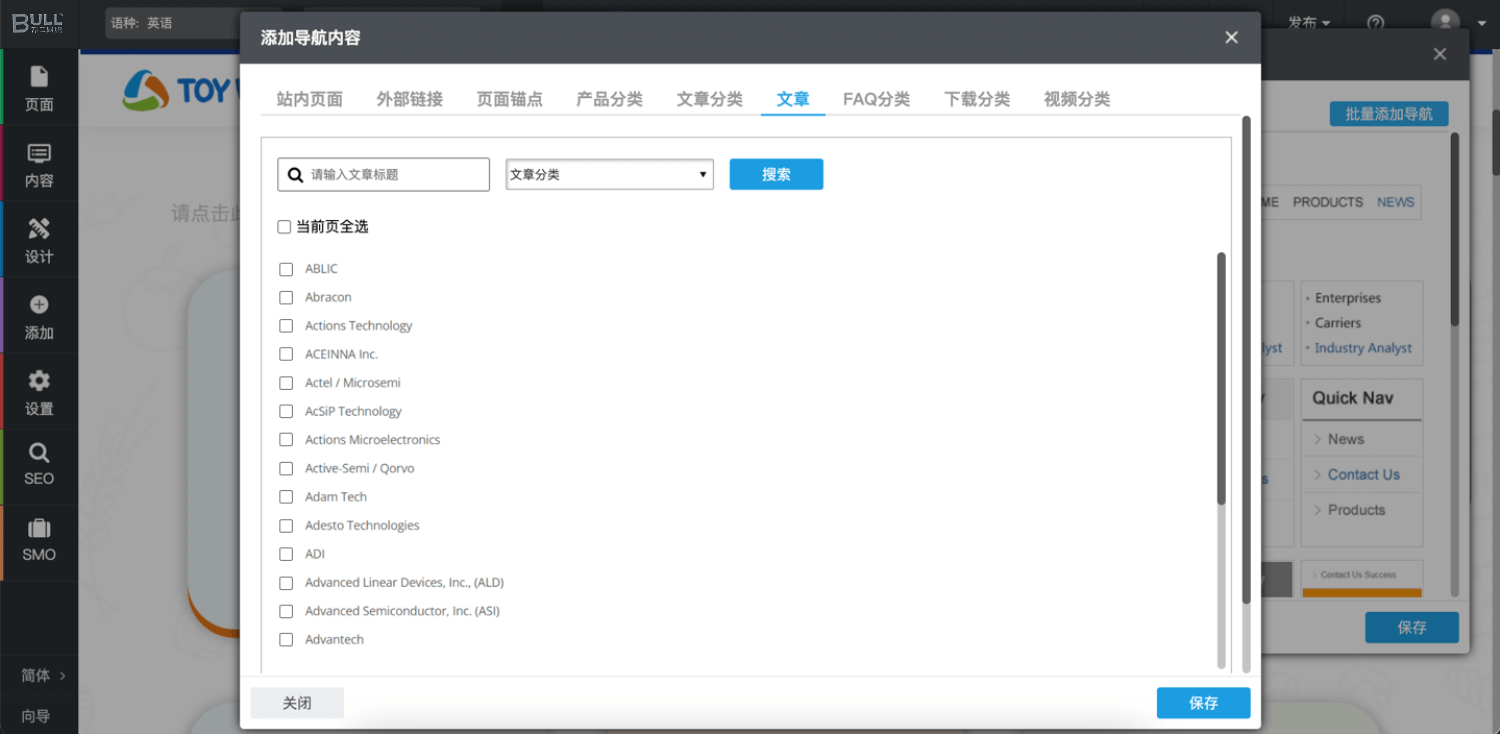Image resolution: width=1500 pixels, height=734 pixels.
Task: Click the blue 搜索 search button
Action: [776, 174]
